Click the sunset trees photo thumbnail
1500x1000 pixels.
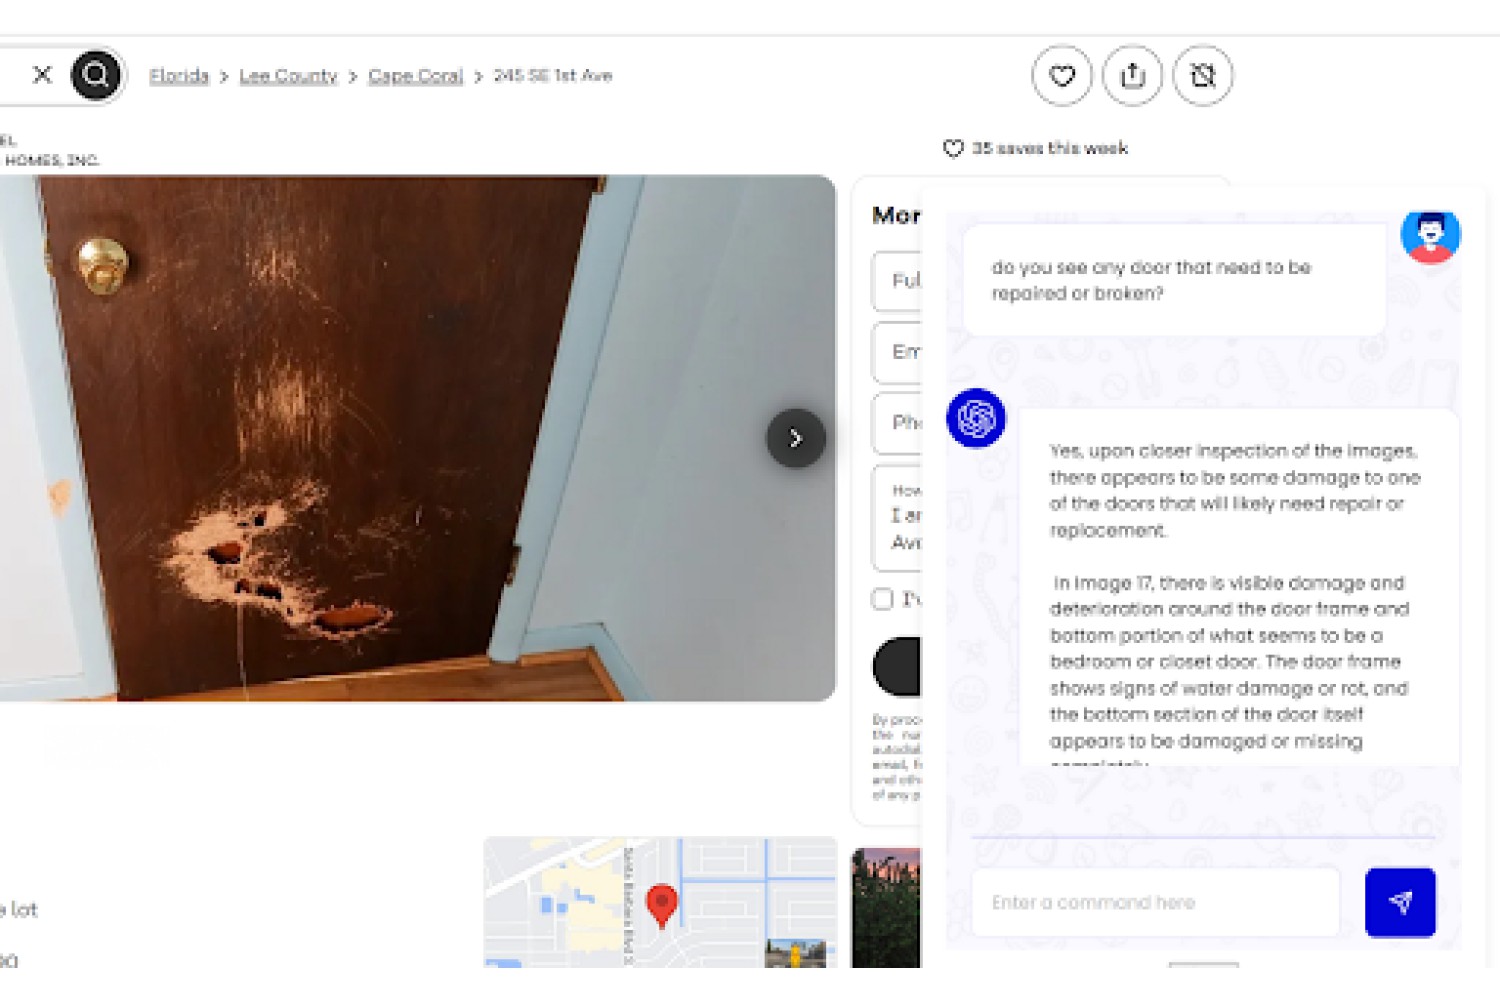(886, 908)
